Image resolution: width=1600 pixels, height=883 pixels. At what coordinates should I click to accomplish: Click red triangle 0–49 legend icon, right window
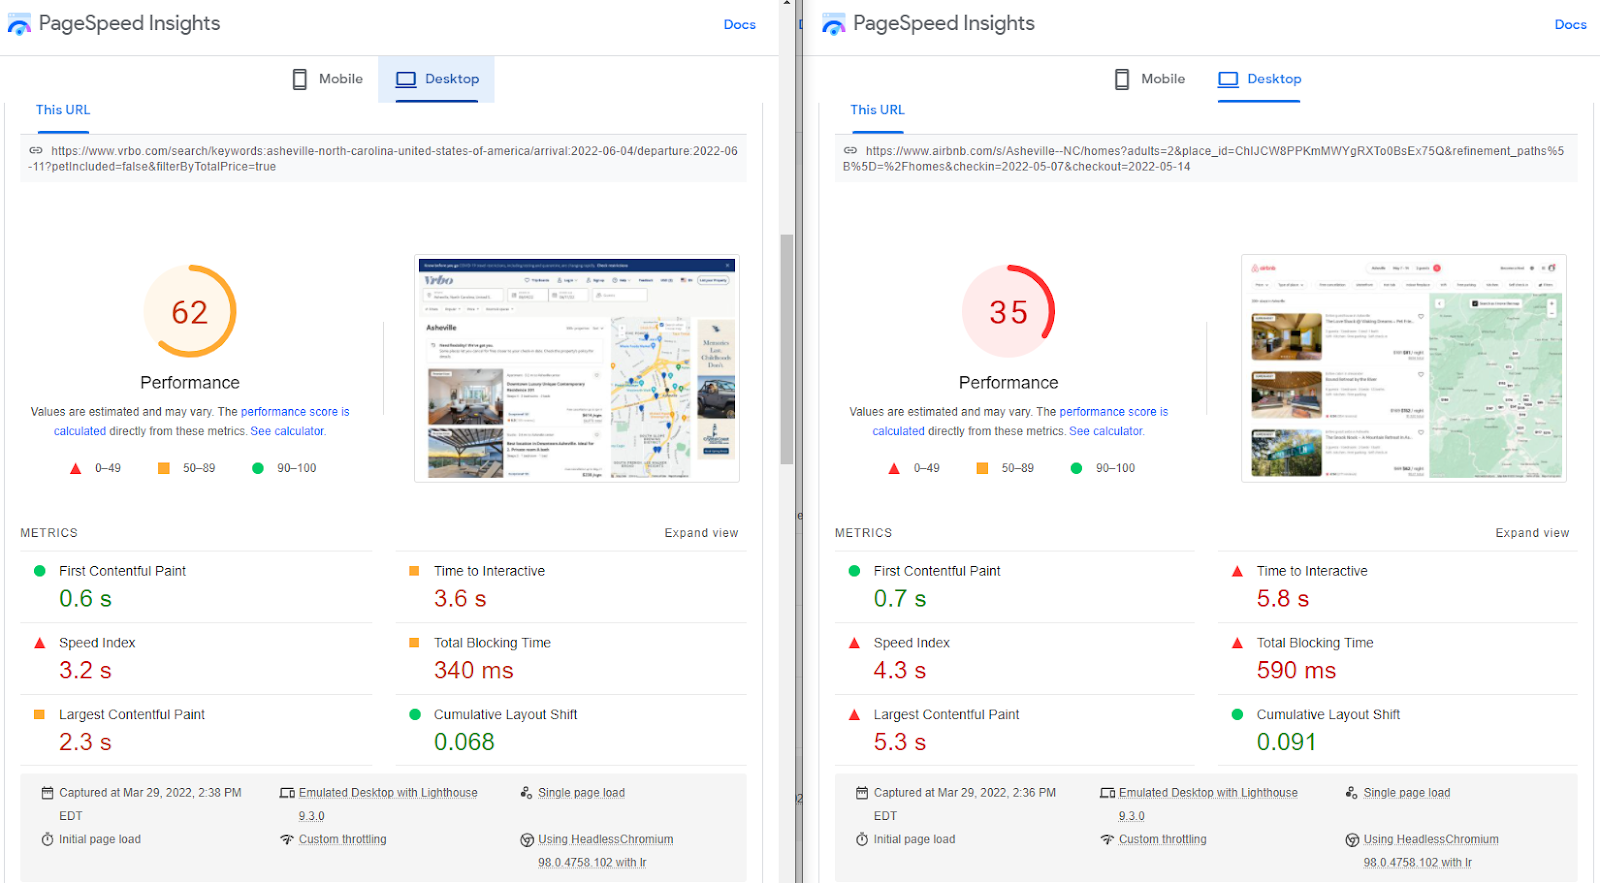894,468
